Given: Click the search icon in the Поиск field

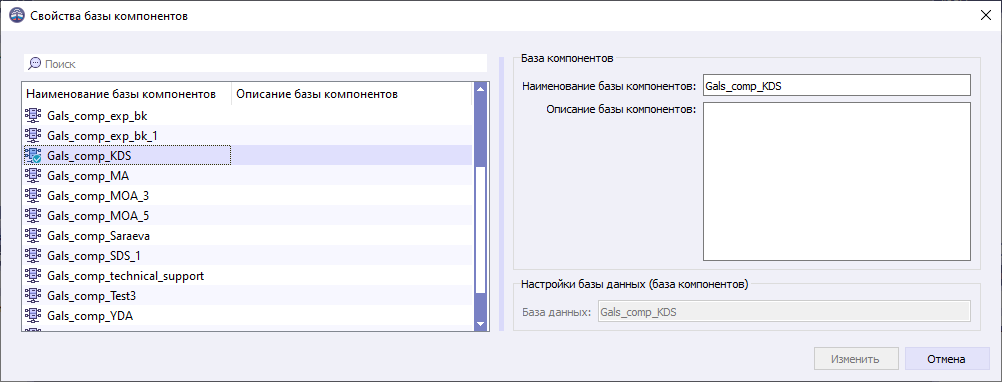Looking at the screenshot, I should point(35,64).
